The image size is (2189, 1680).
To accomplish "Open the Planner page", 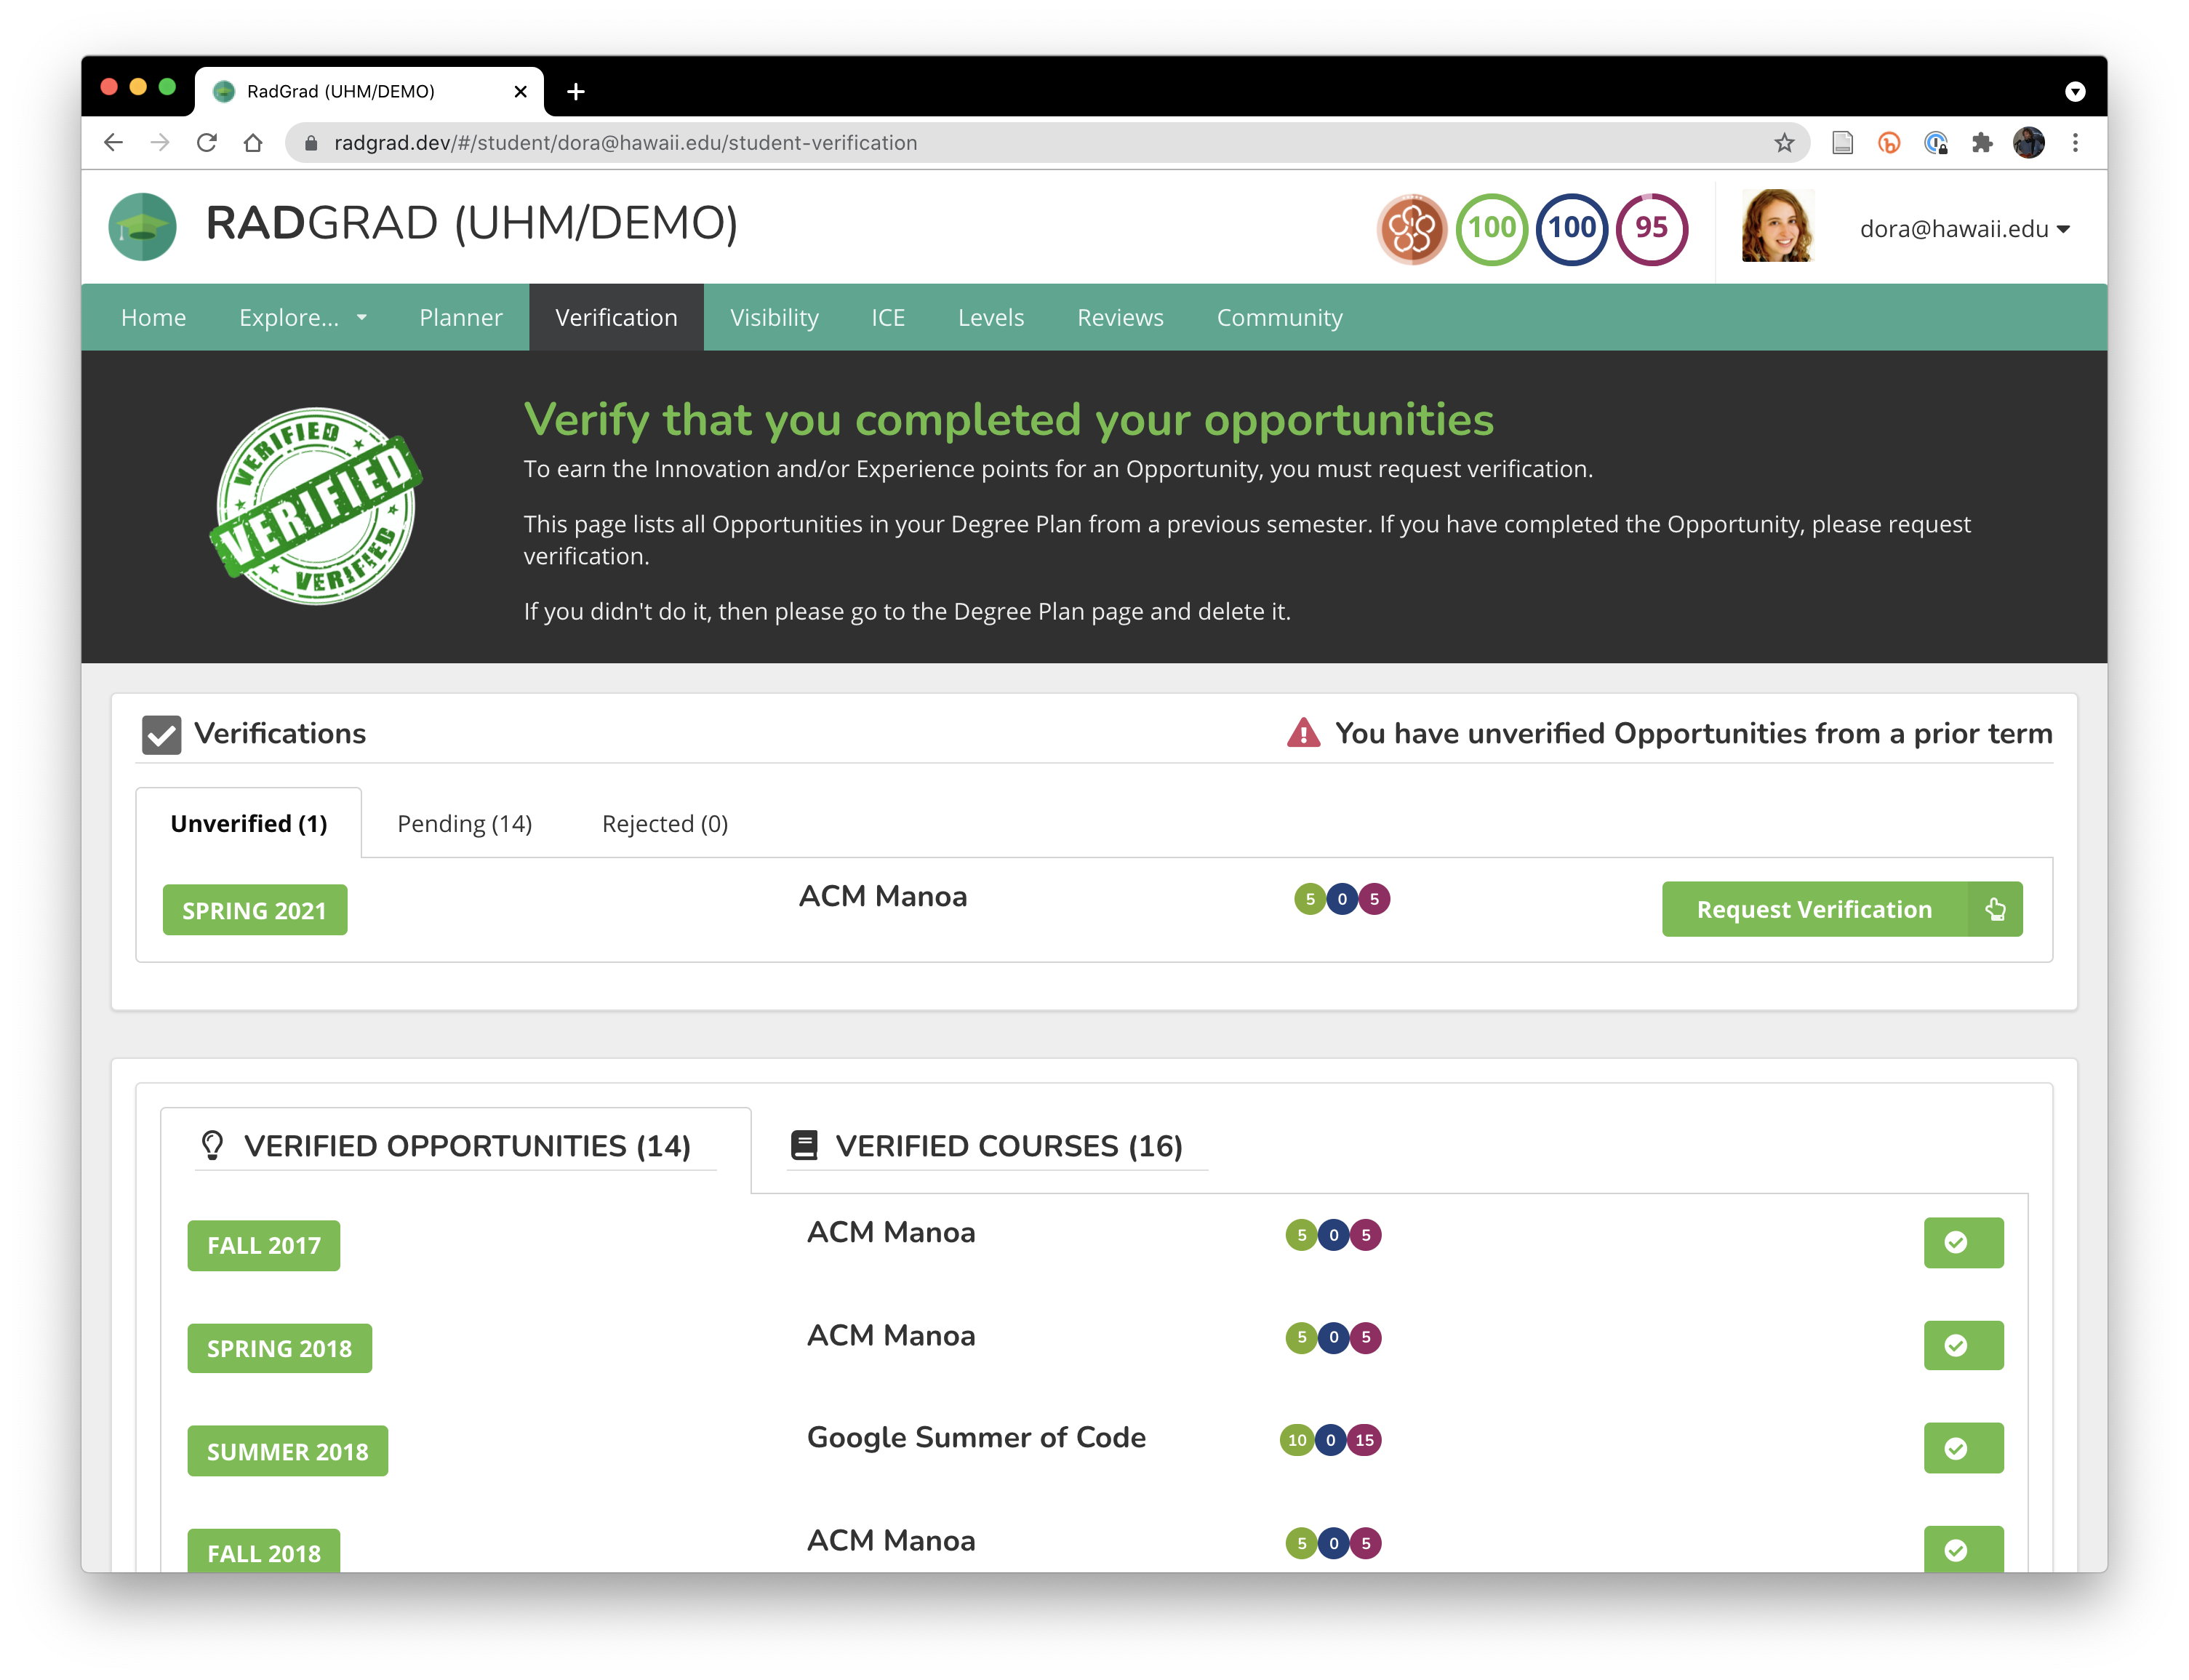I will click(x=460, y=317).
